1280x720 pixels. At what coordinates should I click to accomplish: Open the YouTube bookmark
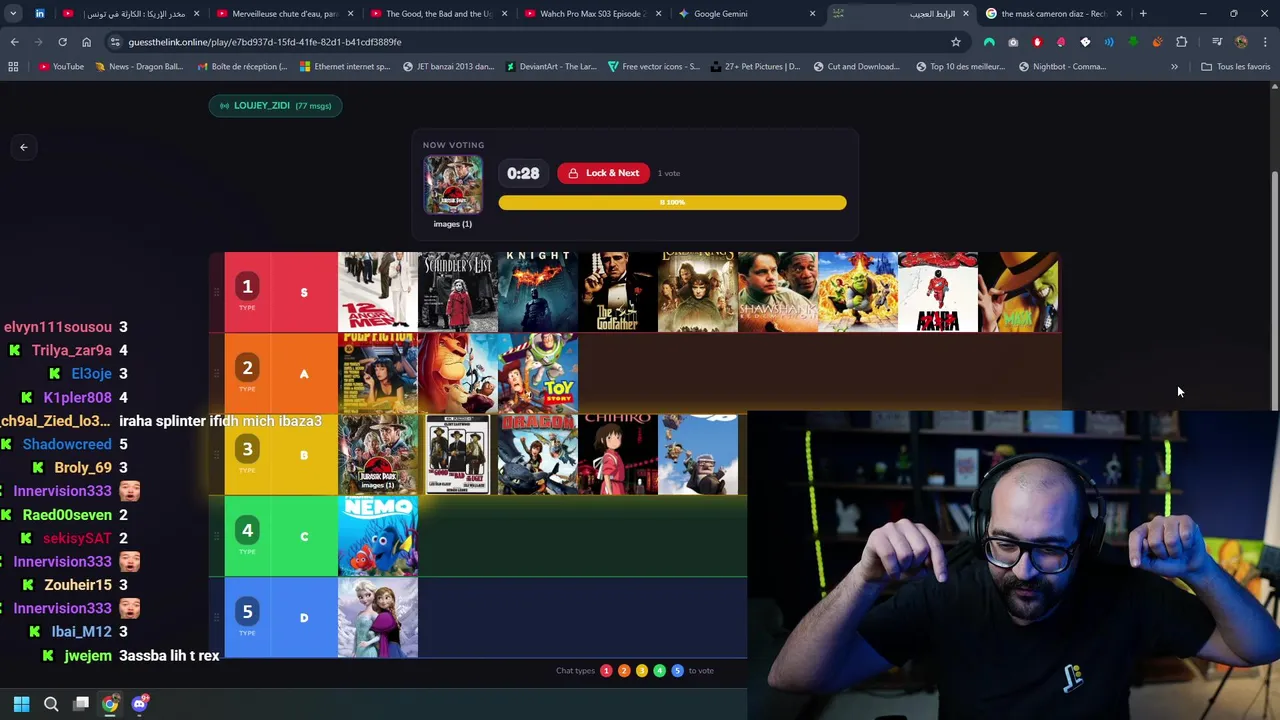(x=61, y=67)
